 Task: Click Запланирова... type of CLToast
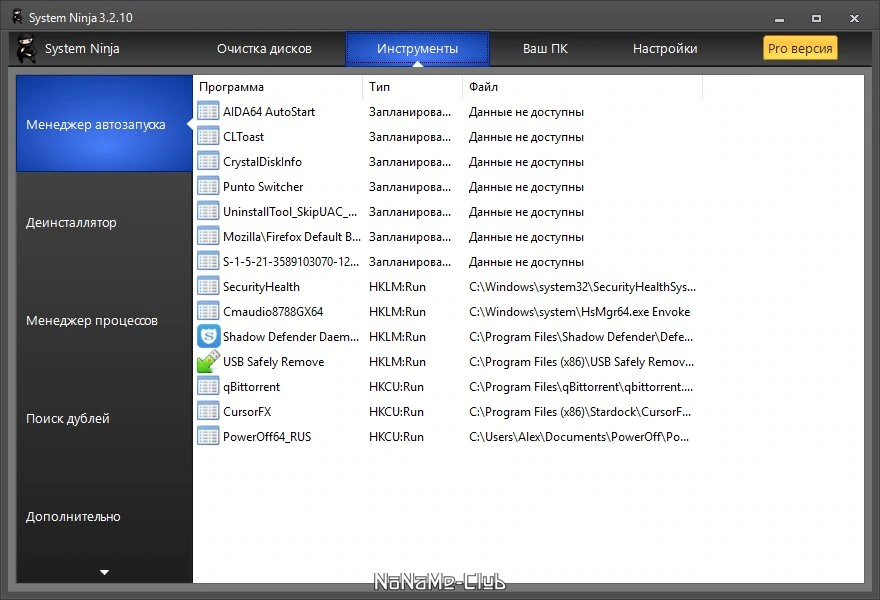410,137
